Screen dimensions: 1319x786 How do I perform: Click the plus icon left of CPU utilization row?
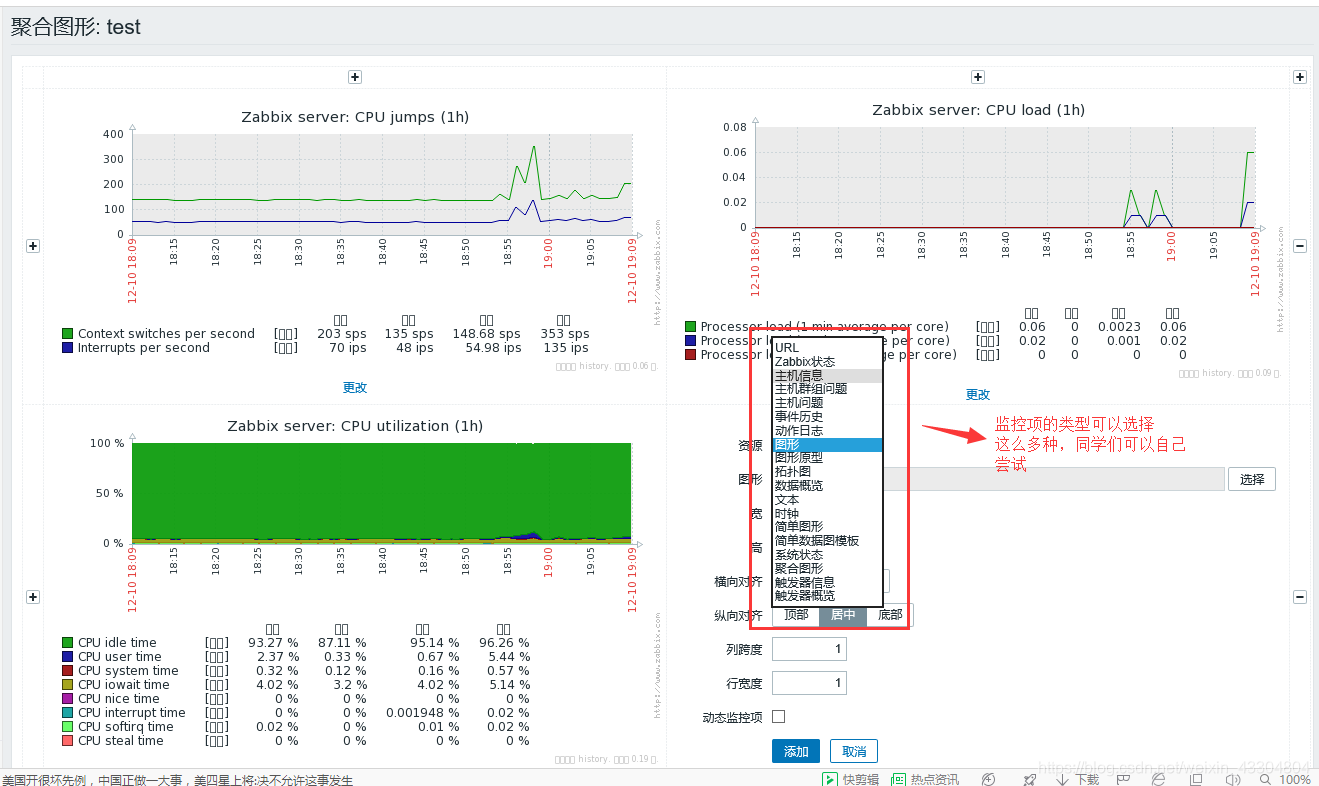tap(32, 597)
